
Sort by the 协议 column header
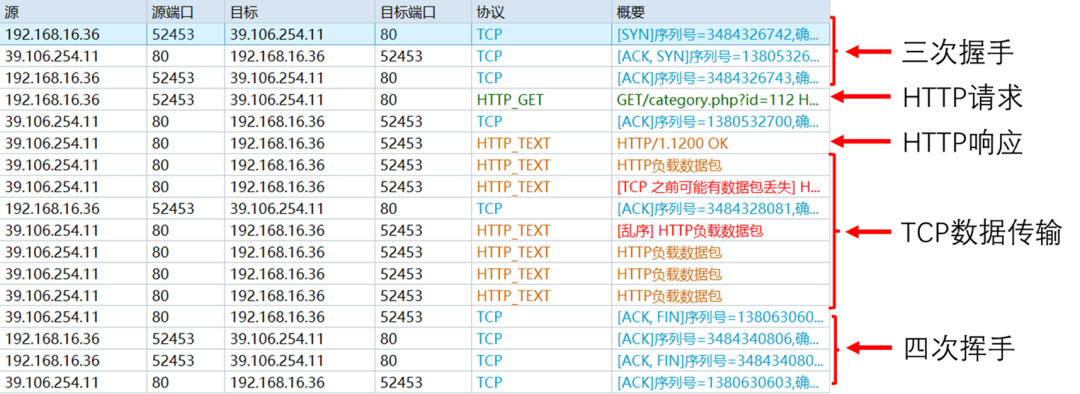pyautogui.click(x=541, y=12)
